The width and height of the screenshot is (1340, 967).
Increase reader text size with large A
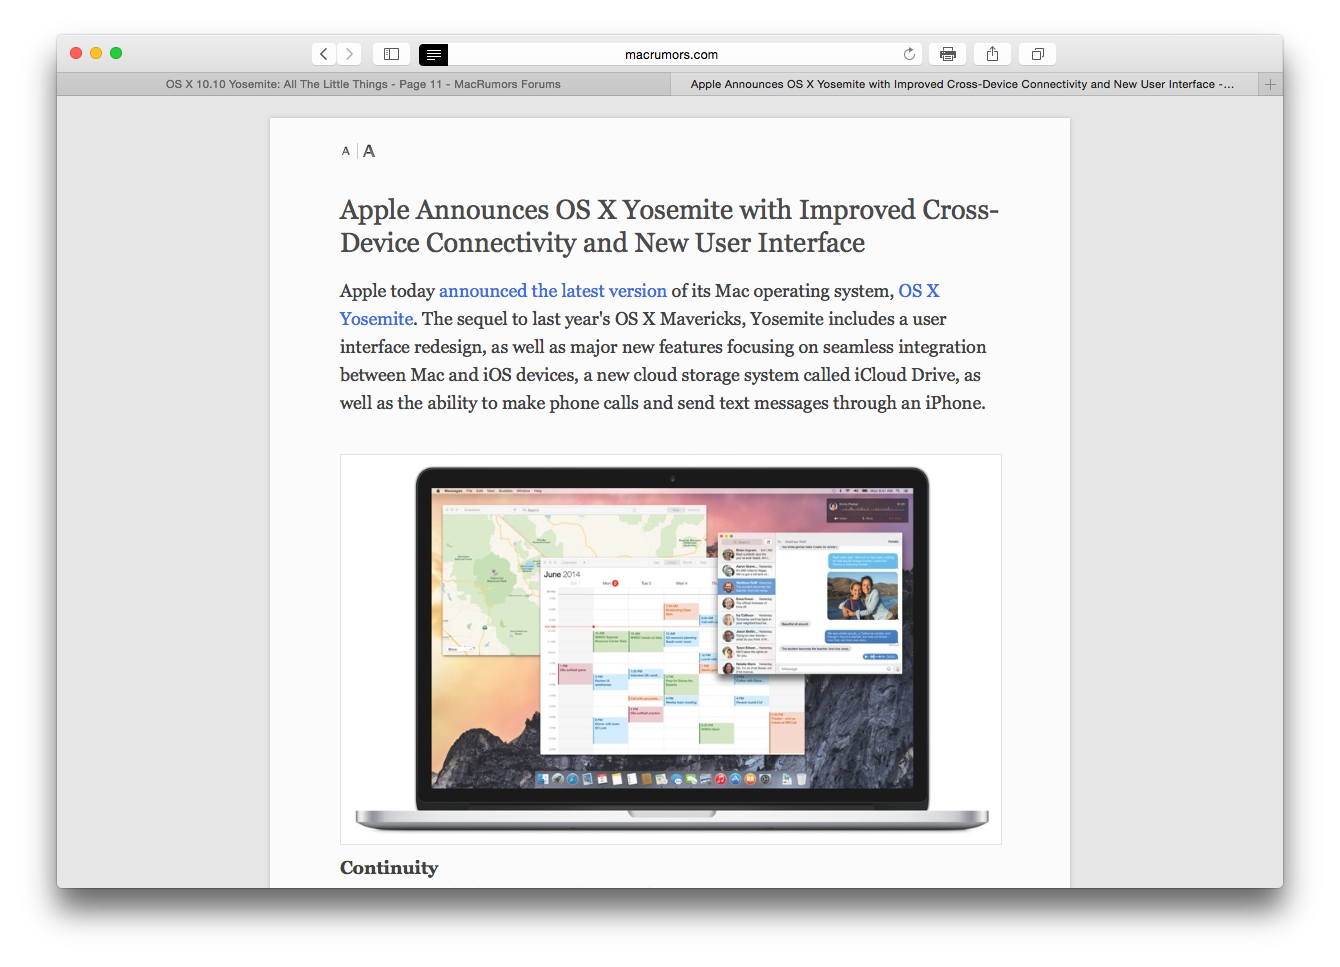(x=369, y=151)
